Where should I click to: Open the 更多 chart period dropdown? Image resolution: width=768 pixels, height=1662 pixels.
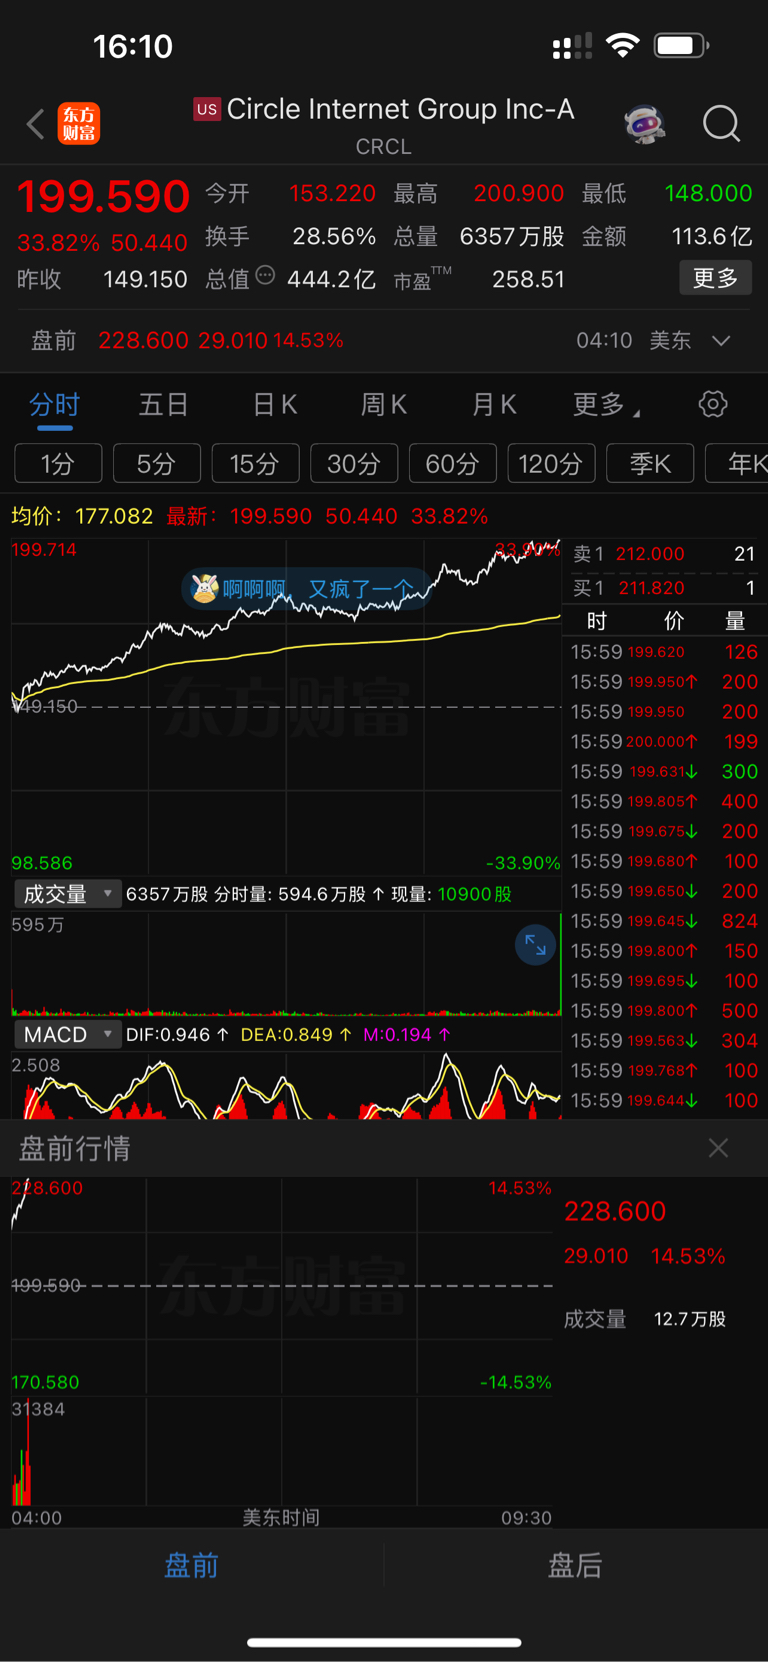coord(606,405)
